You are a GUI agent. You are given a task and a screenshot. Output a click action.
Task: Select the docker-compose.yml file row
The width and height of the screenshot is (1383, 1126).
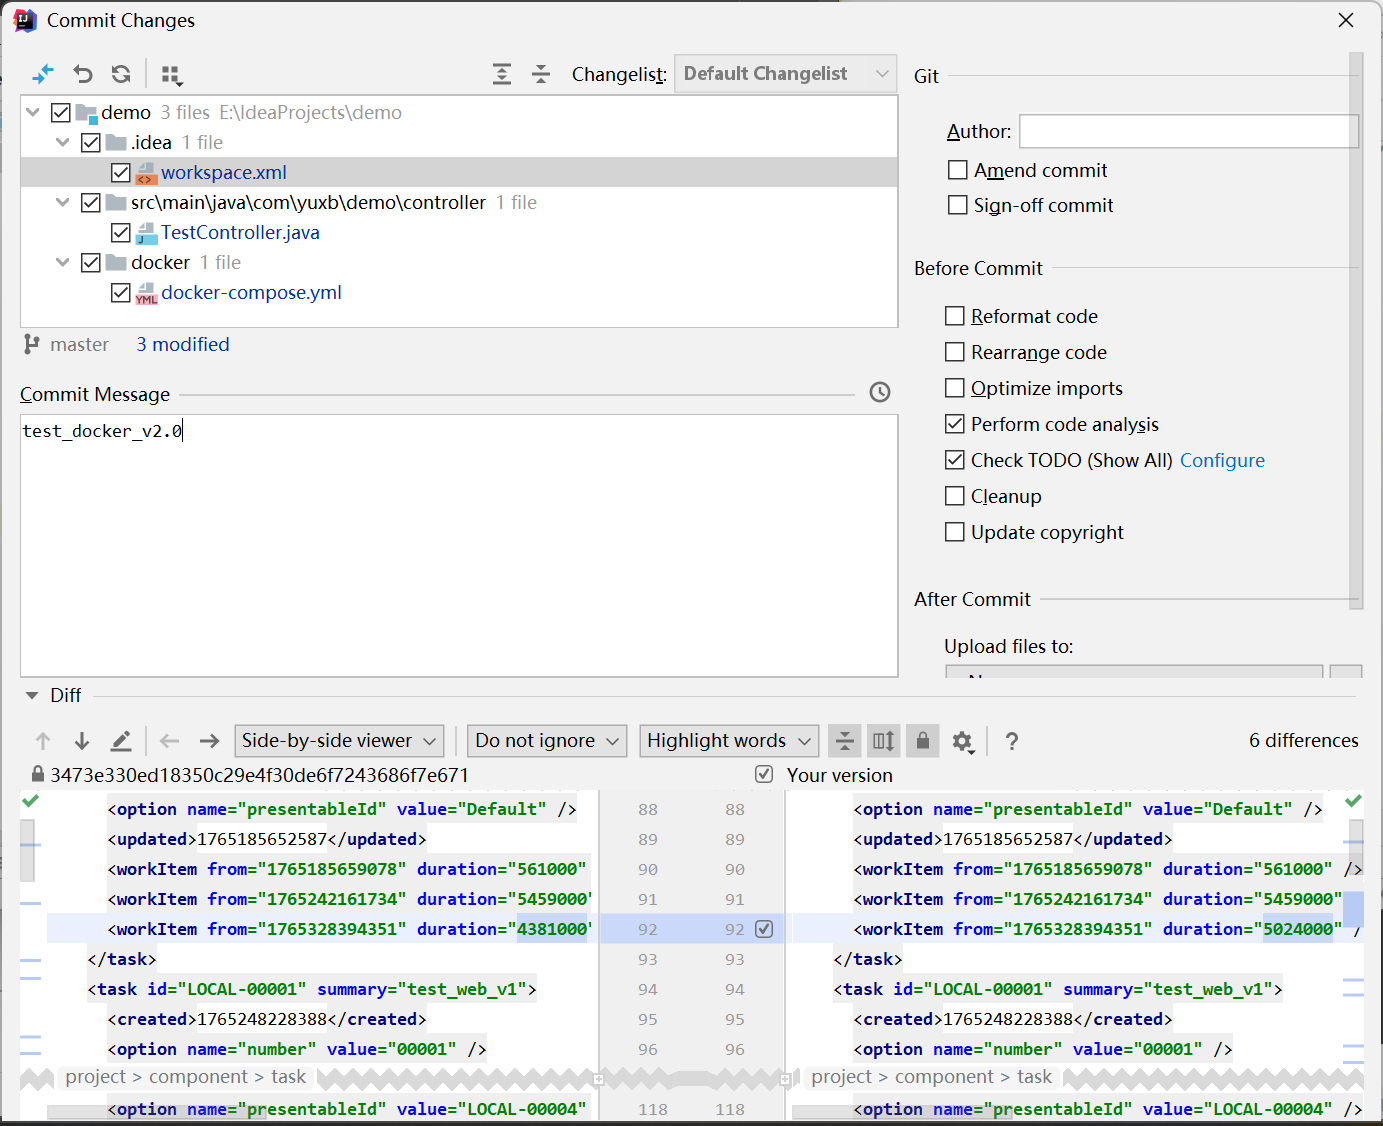coord(459,293)
